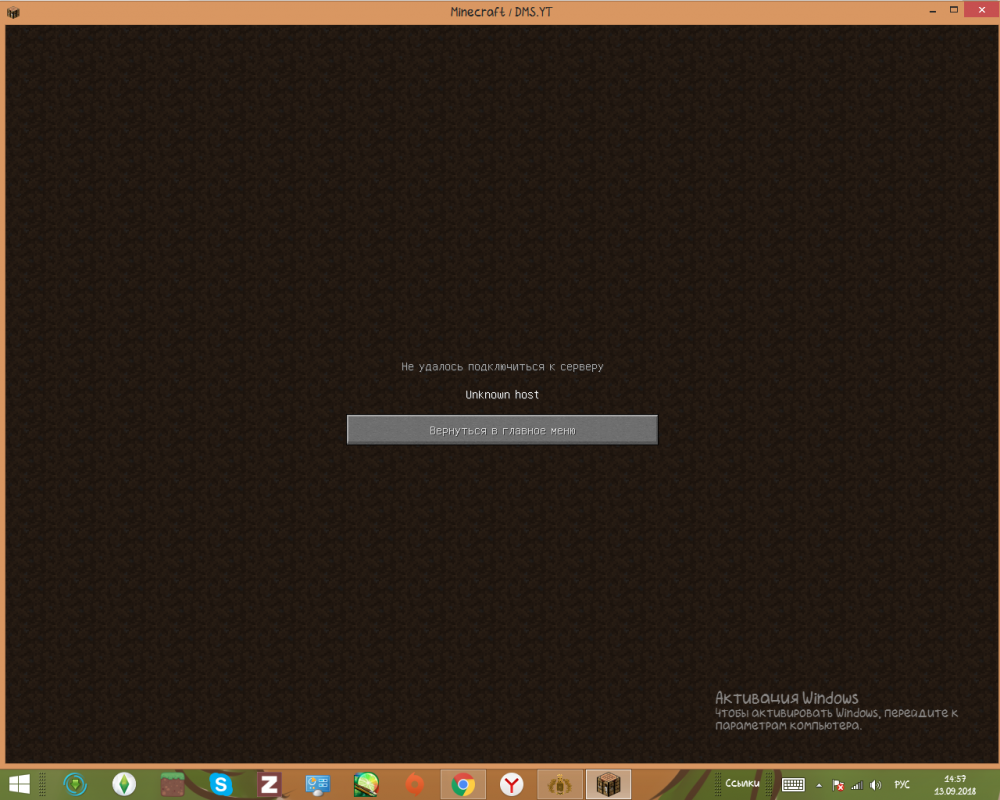Open the clock and date calendar

[954, 784]
